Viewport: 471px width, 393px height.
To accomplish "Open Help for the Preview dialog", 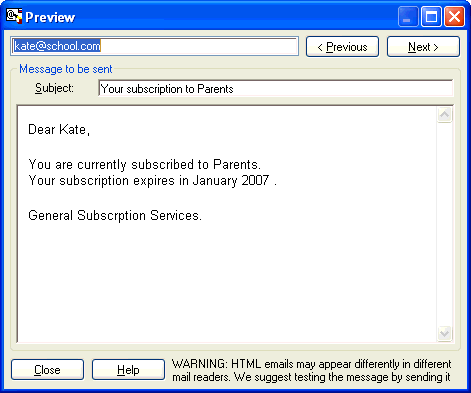I will [x=128, y=369].
